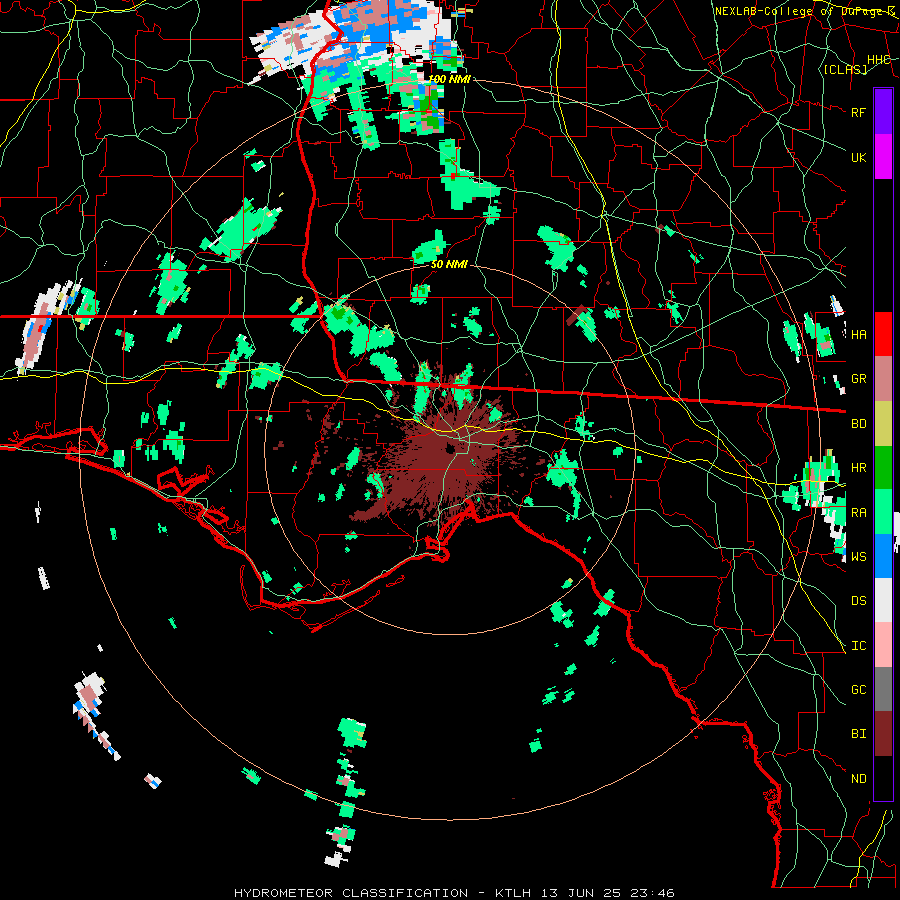Click the NEXLAB-College of DuPage text
The image size is (900, 900).
pyautogui.click(x=804, y=11)
